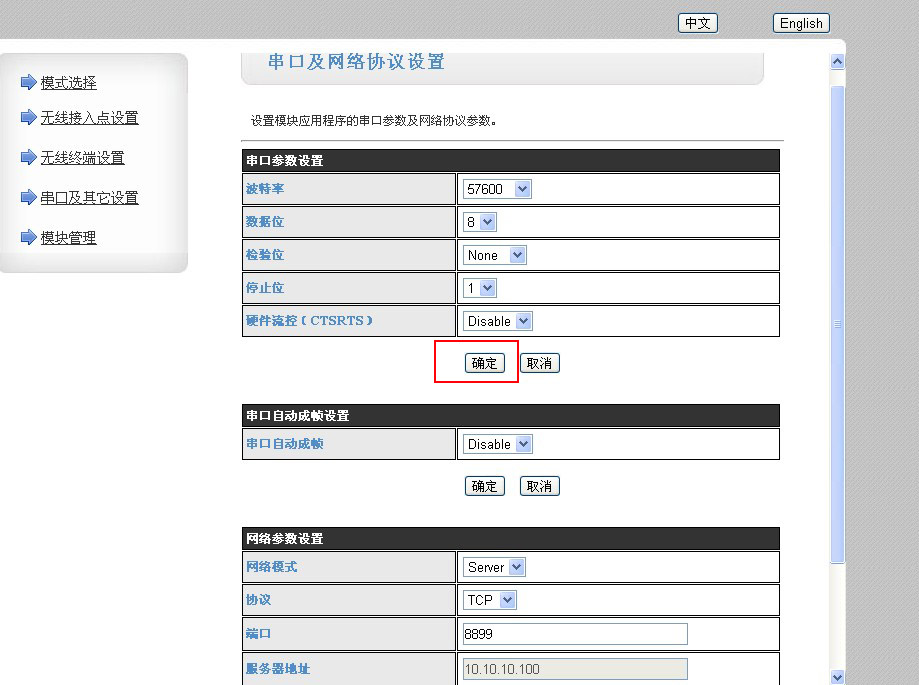Screen dimensions: 919x685
Task: Click the scrollbar down arrow
Action: [x=838, y=676]
